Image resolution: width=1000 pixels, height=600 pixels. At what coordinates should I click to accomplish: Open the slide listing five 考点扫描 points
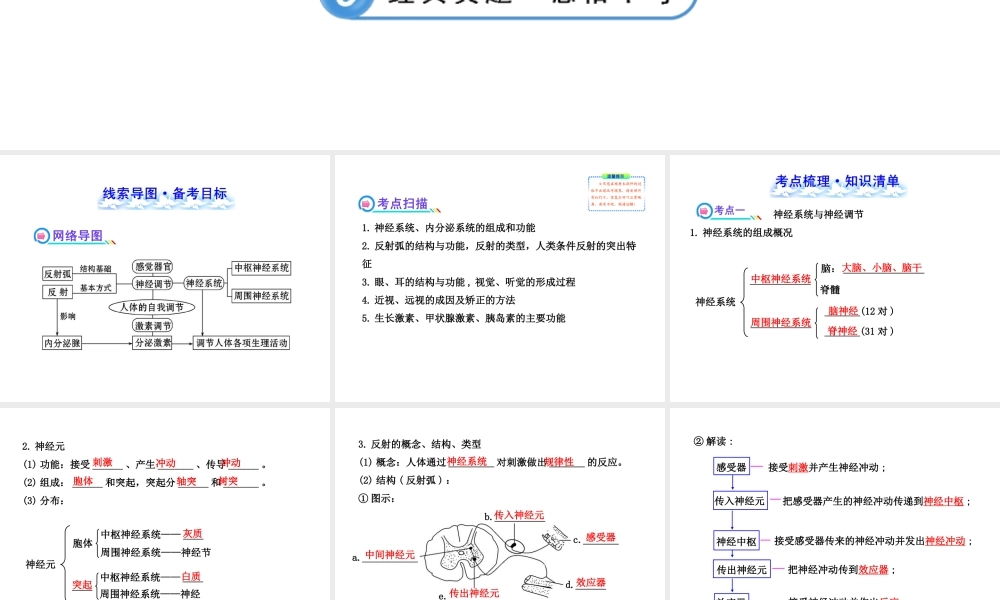499,278
